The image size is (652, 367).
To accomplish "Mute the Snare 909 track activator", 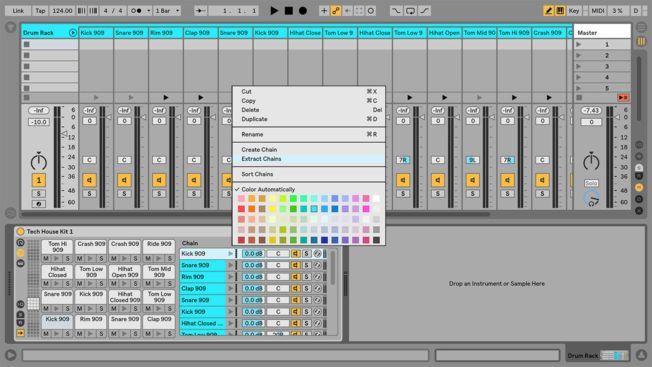I will pyautogui.click(x=124, y=180).
